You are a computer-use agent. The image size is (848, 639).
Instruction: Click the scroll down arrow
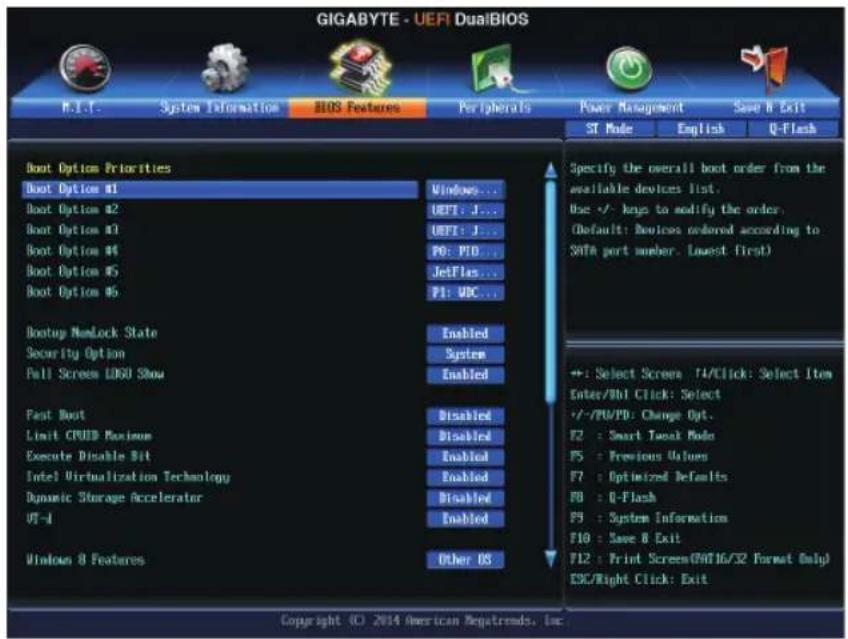coord(551,558)
